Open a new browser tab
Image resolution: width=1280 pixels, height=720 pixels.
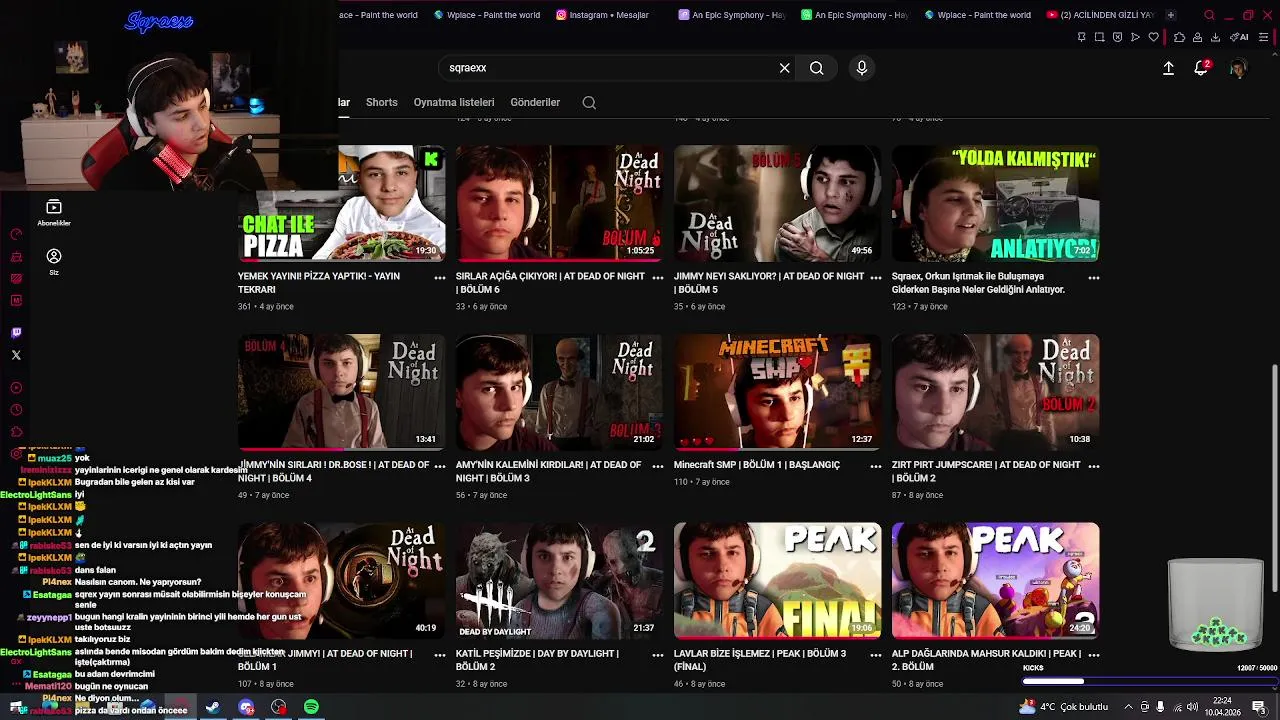[x=1171, y=15]
